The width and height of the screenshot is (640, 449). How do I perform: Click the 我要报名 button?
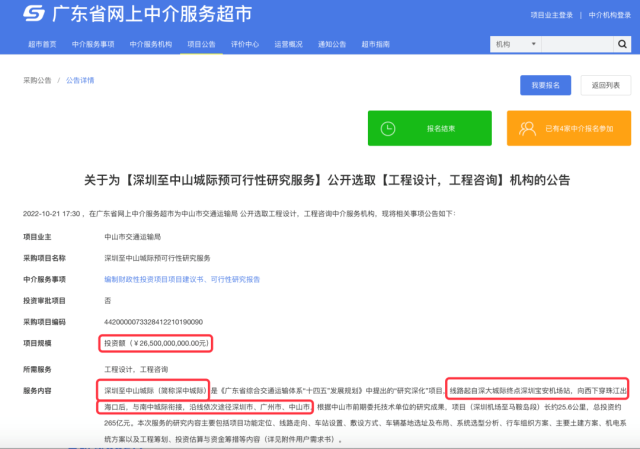[x=545, y=85]
